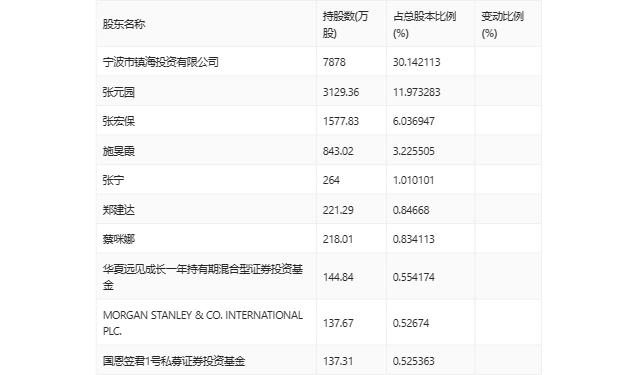Select 国恩笠君1号私募证券投资基金 shareholder name
Viewport: 637px width, 375px height.
coord(174,361)
